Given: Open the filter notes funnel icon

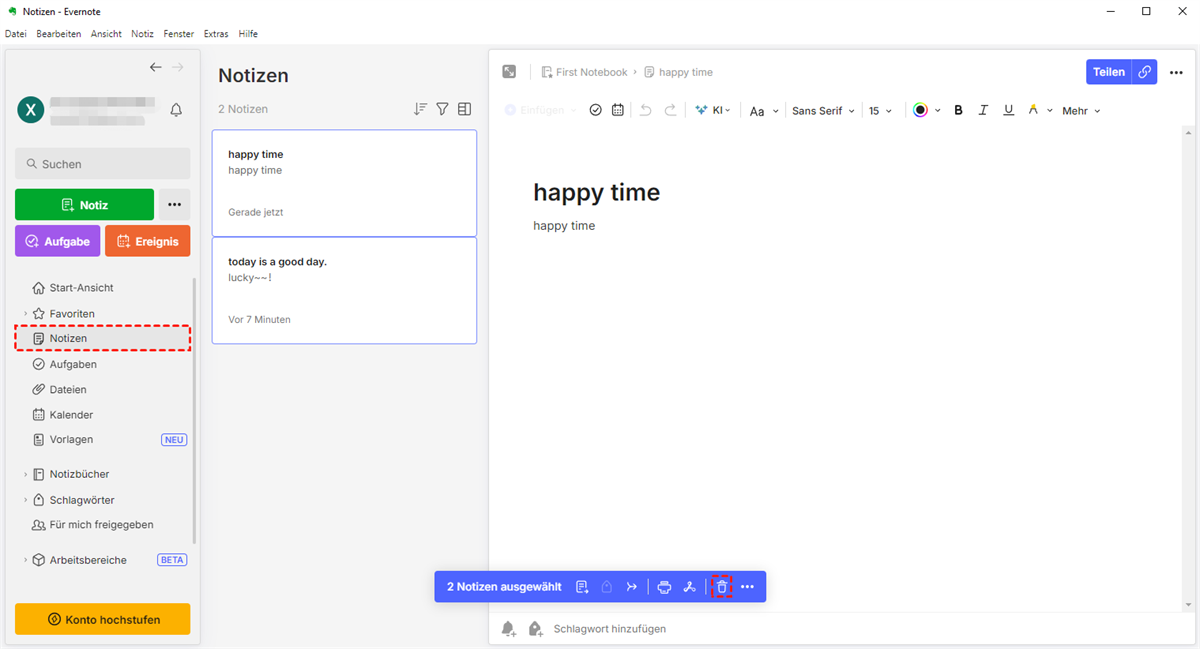Looking at the screenshot, I should (x=442, y=109).
